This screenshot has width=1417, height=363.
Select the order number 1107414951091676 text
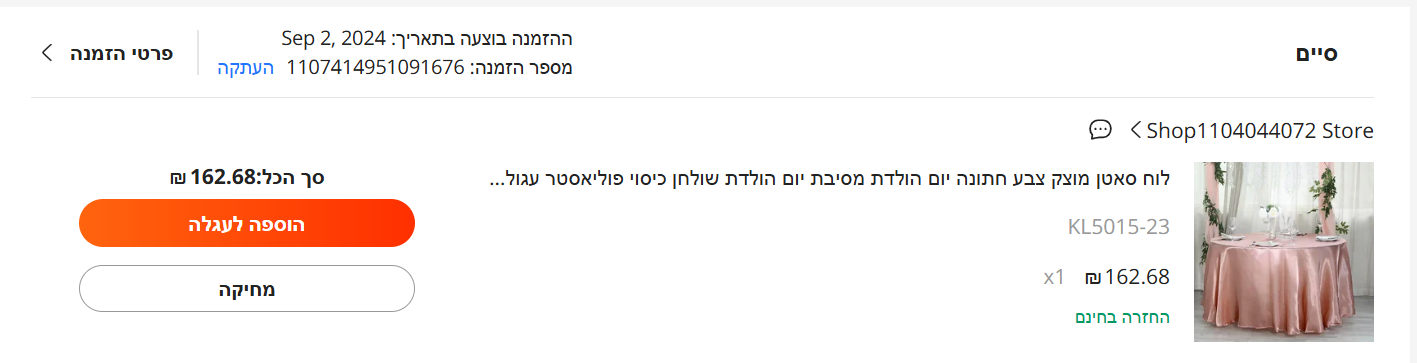click(376, 69)
